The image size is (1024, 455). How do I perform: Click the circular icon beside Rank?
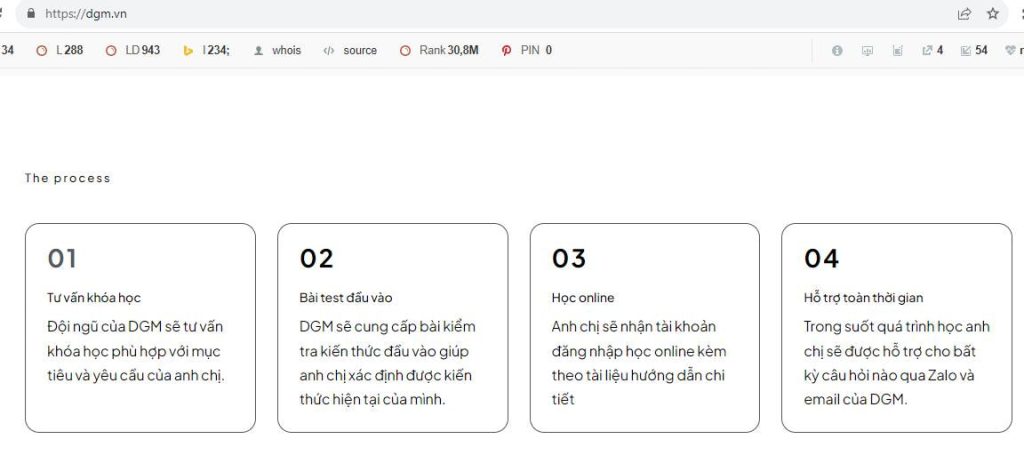coord(406,50)
